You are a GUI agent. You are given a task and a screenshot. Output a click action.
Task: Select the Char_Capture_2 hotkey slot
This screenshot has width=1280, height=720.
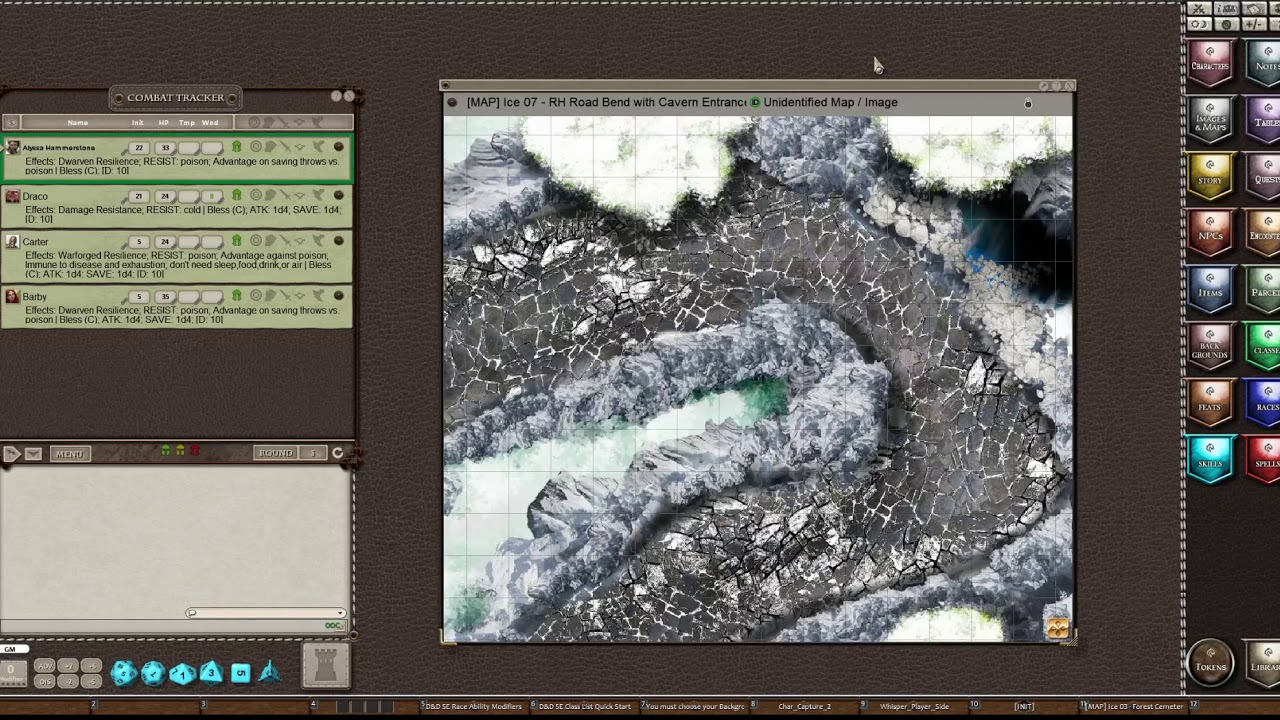tap(804, 706)
